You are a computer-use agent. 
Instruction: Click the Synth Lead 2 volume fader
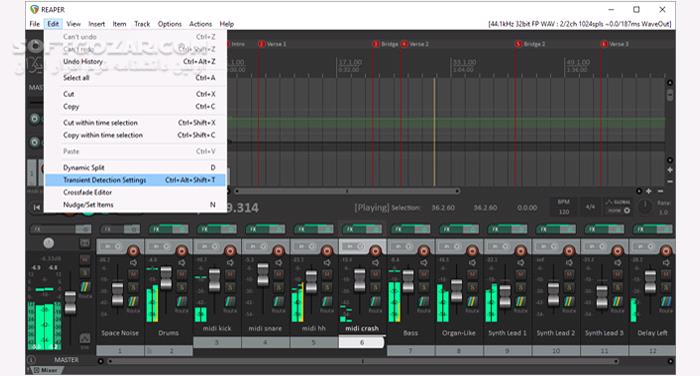[553, 293]
